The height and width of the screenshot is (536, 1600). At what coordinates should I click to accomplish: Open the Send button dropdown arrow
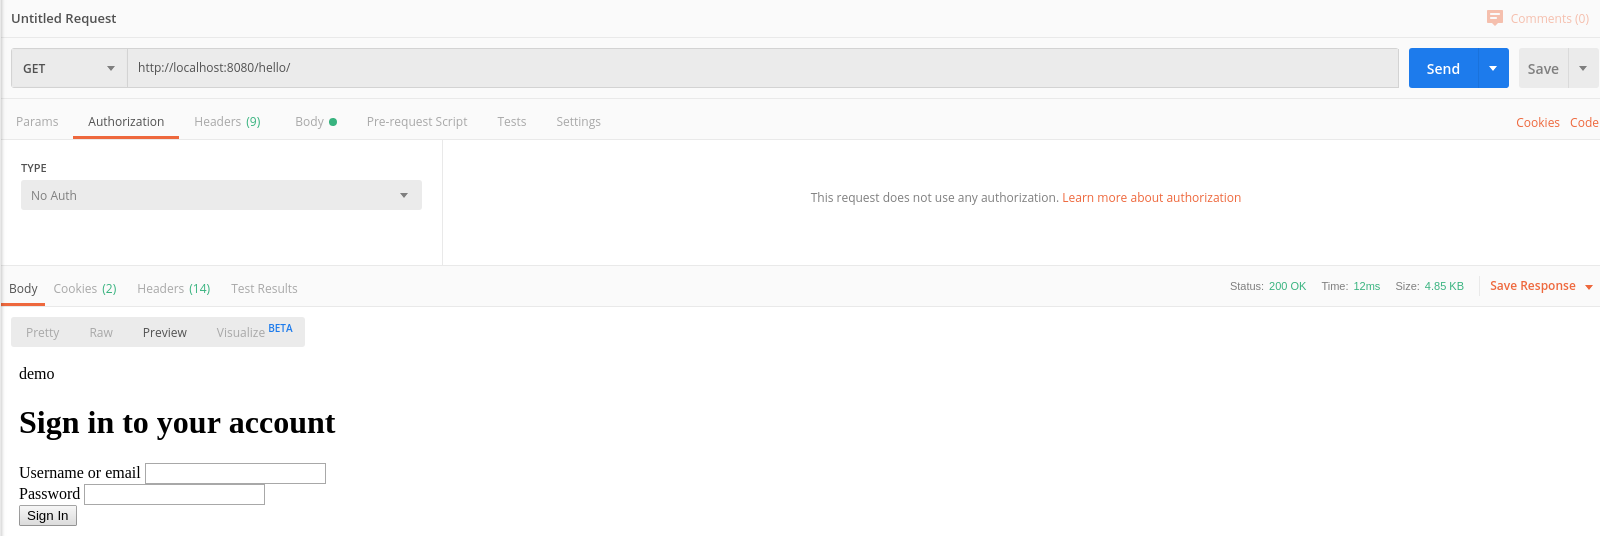(1493, 68)
